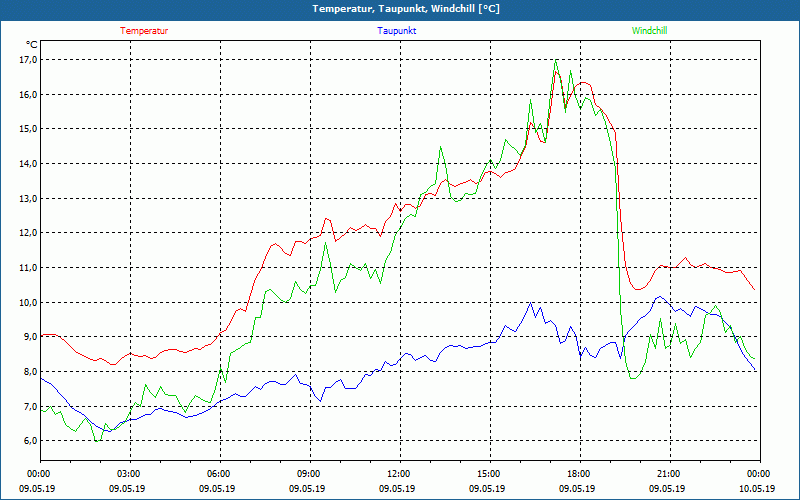Click the 14,0 y-axis value

pos(29,164)
